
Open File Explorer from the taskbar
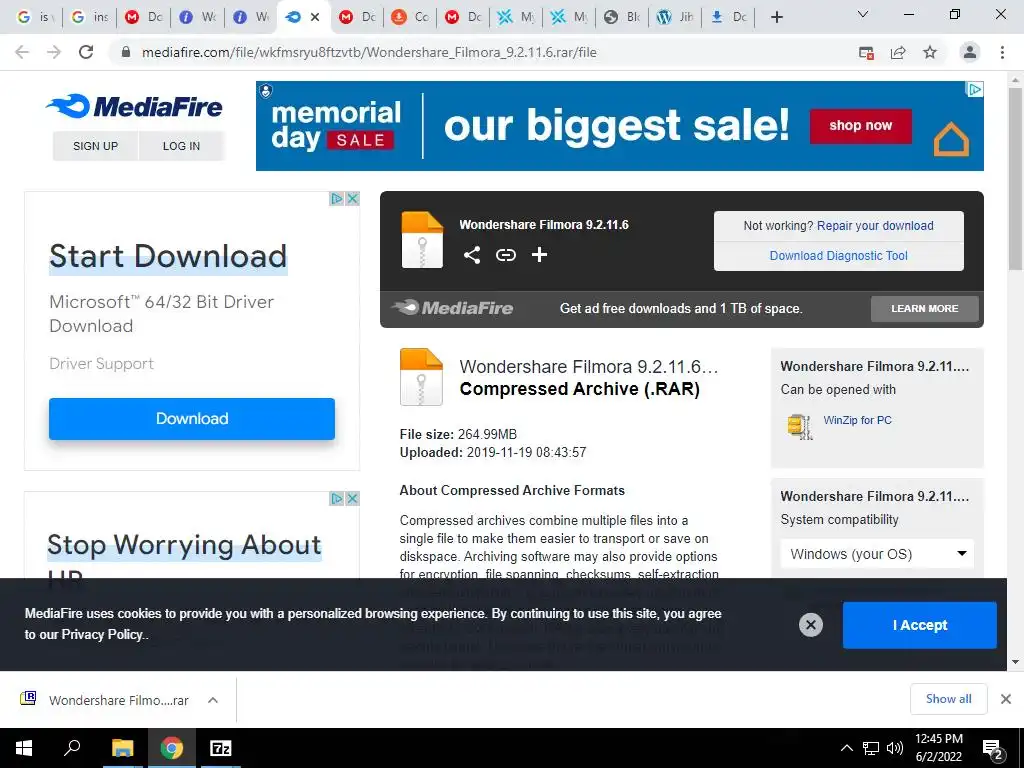click(x=122, y=748)
